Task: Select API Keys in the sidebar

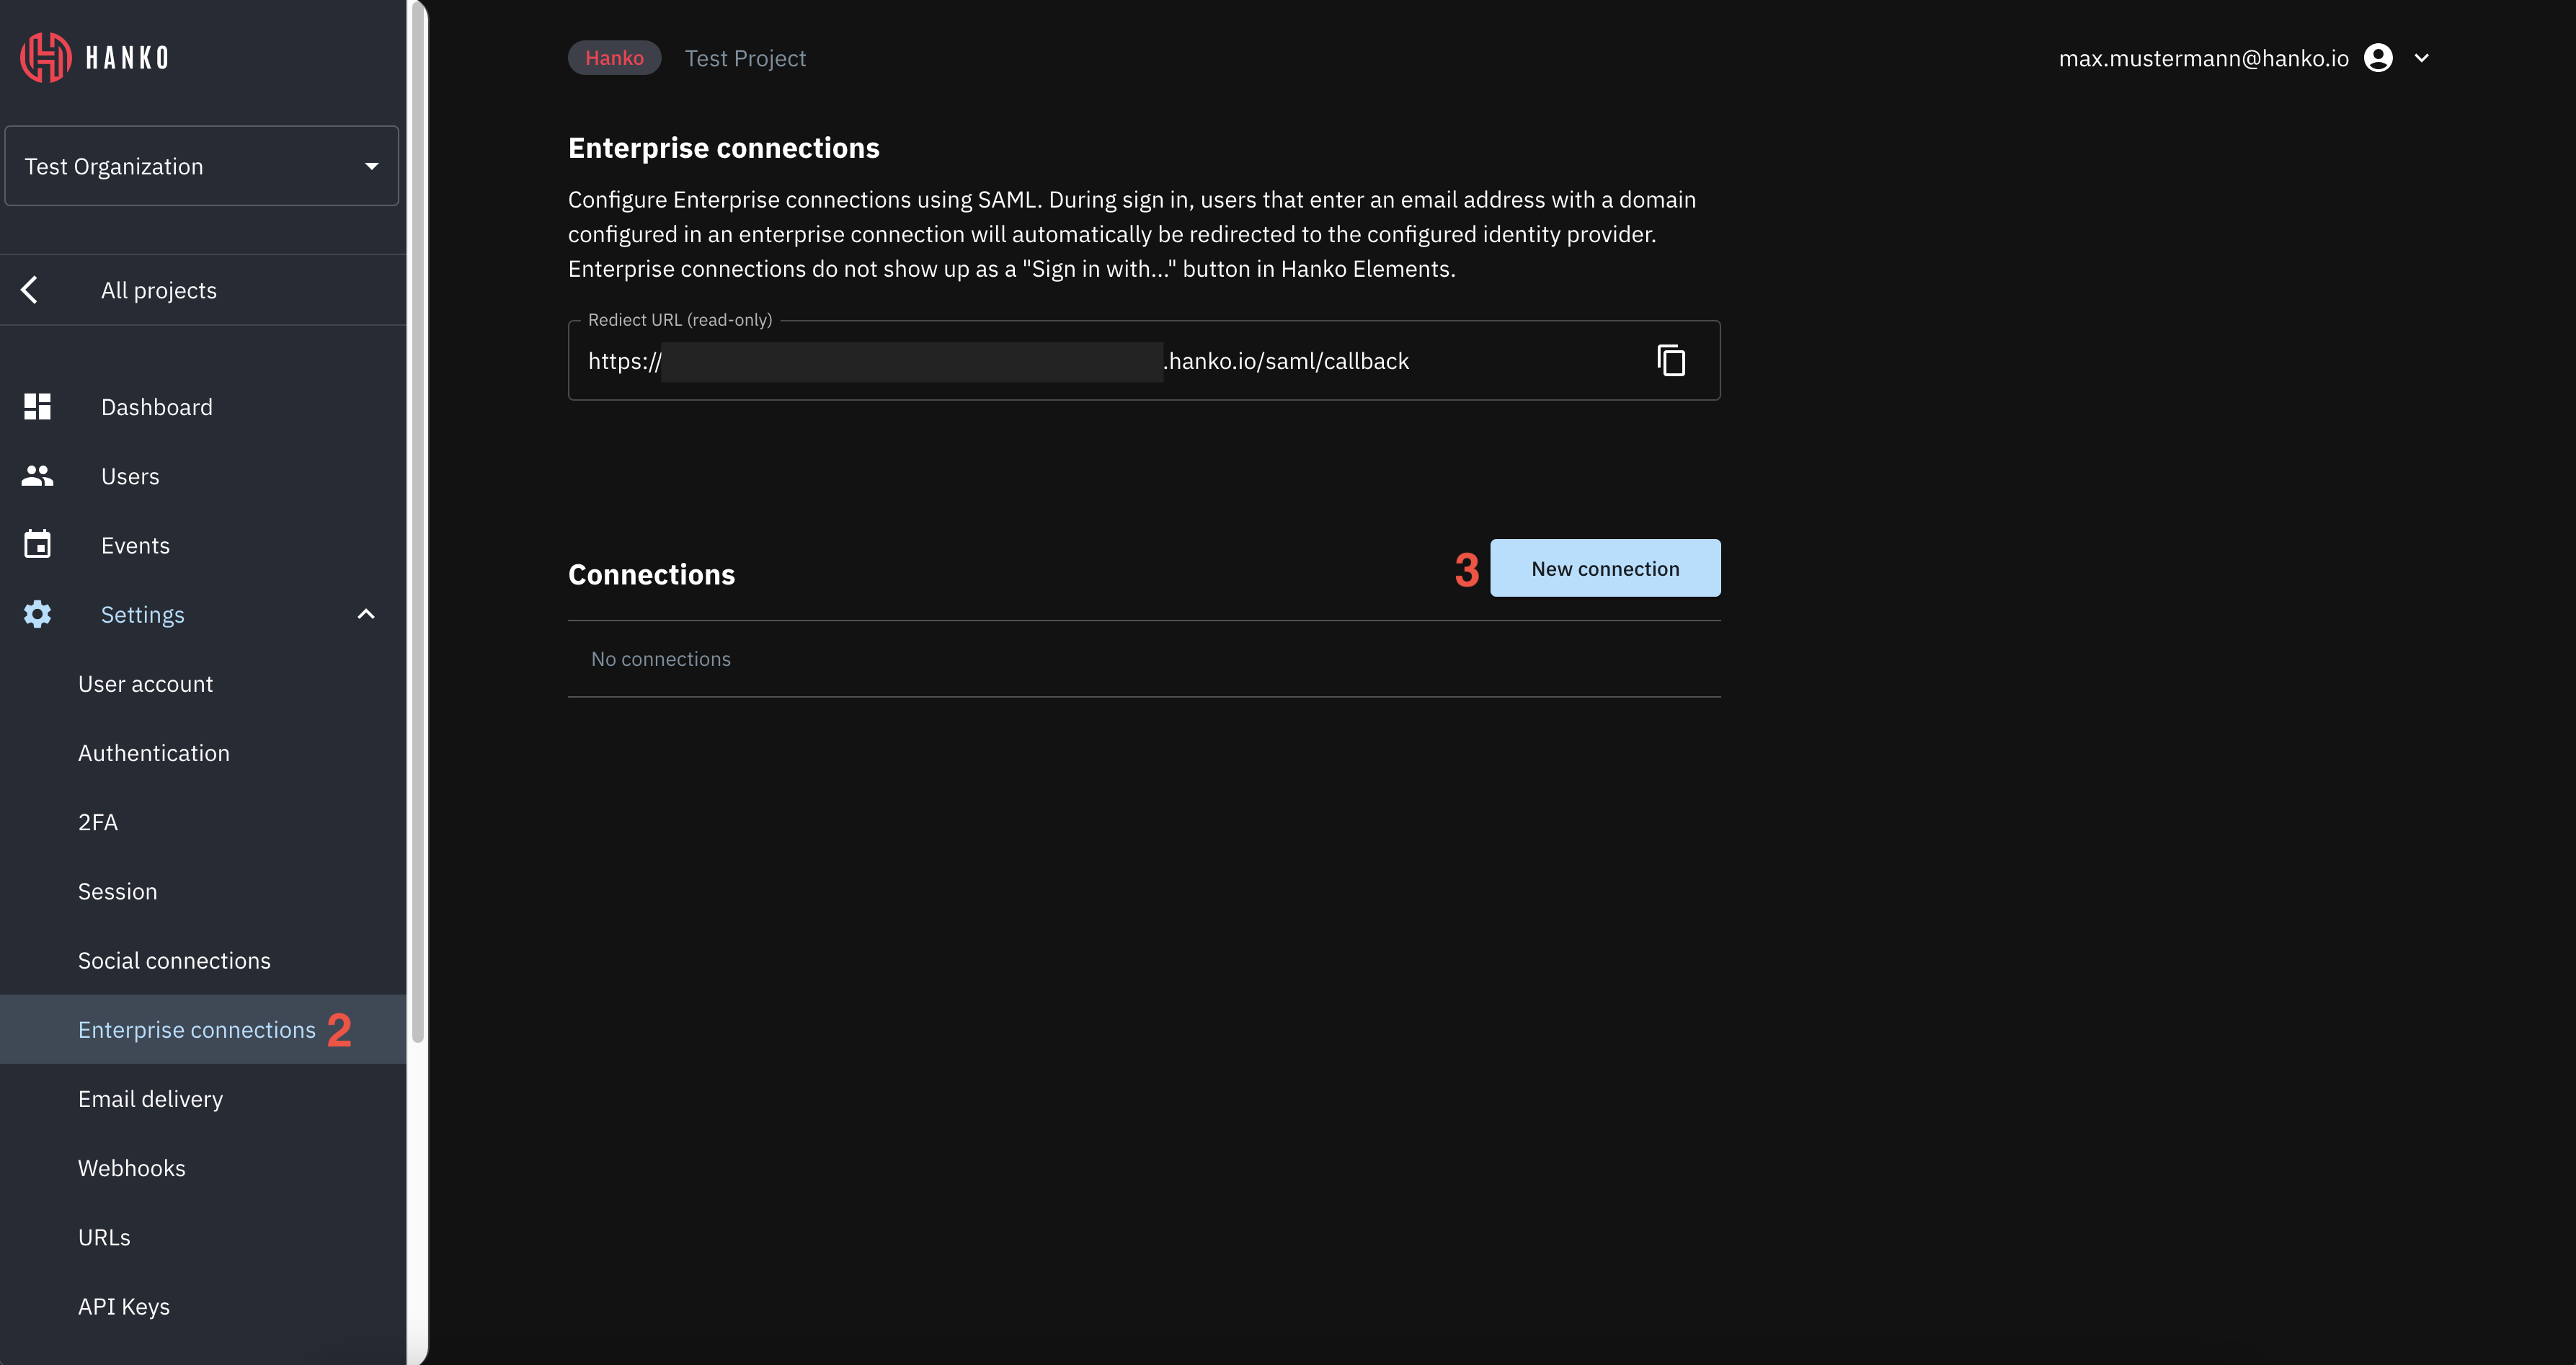Action: [124, 1306]
